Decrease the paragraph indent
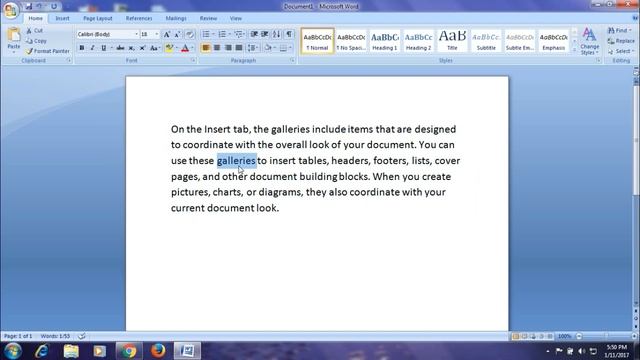The height and width of the screenshot is (360, 640). (x=253, y=34)
